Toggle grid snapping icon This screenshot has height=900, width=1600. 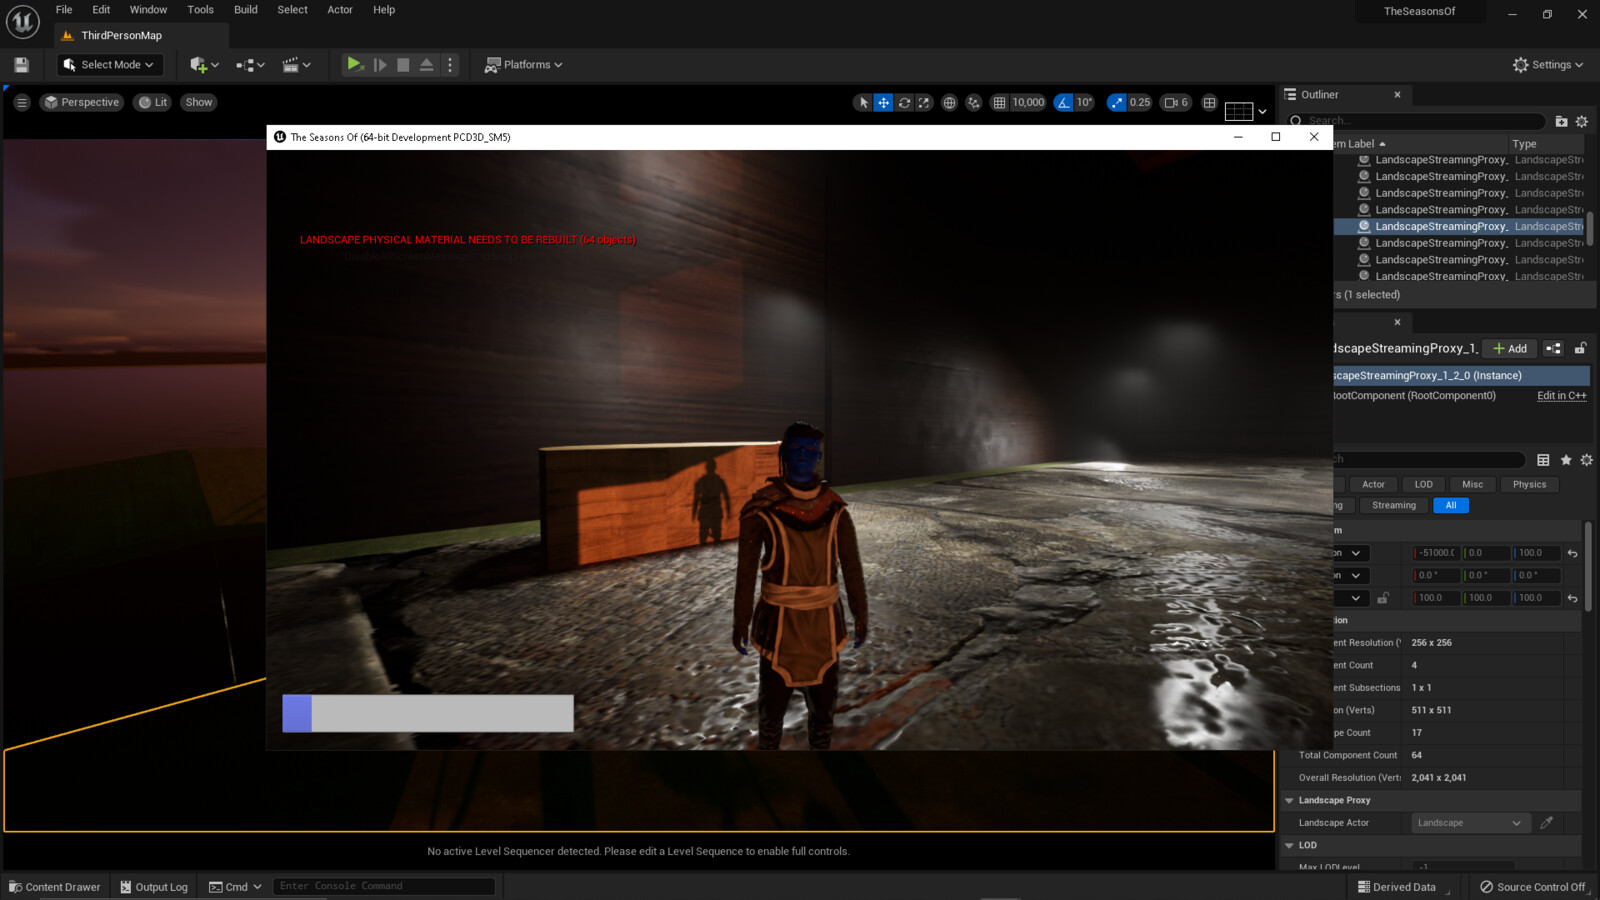[999, 102]
